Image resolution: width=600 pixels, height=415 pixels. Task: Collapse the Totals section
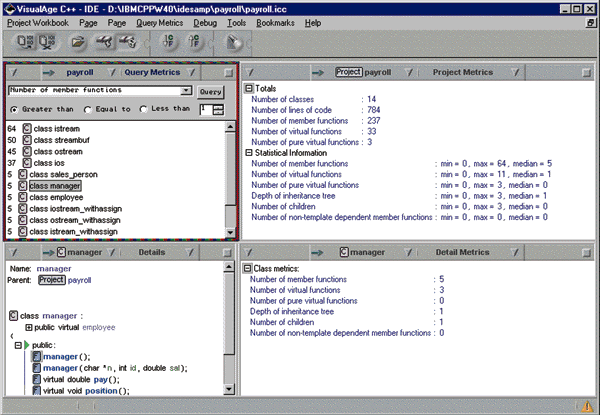coord(248,88)
